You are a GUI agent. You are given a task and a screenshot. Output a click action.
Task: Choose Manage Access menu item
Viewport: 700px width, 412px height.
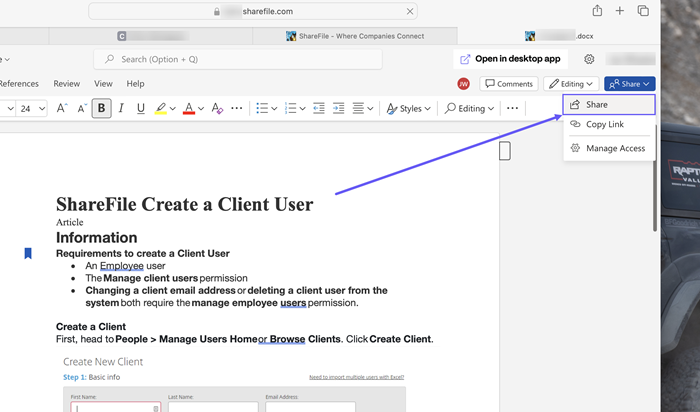609,148
